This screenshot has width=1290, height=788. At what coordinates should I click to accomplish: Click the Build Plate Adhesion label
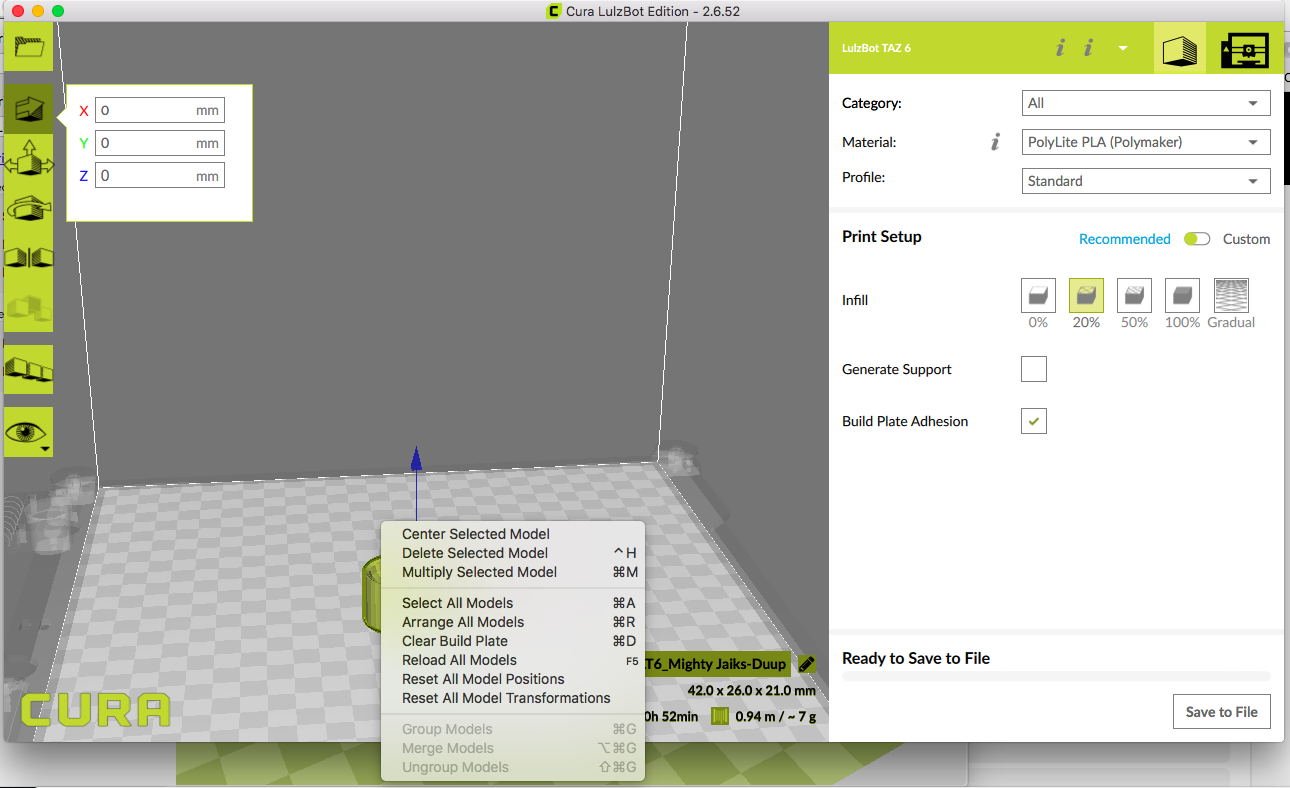905,421
